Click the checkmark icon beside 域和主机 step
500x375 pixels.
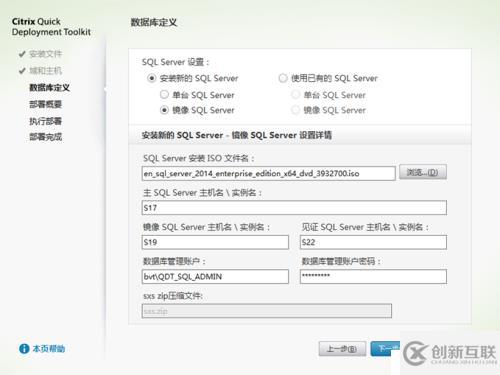(22, 71)
